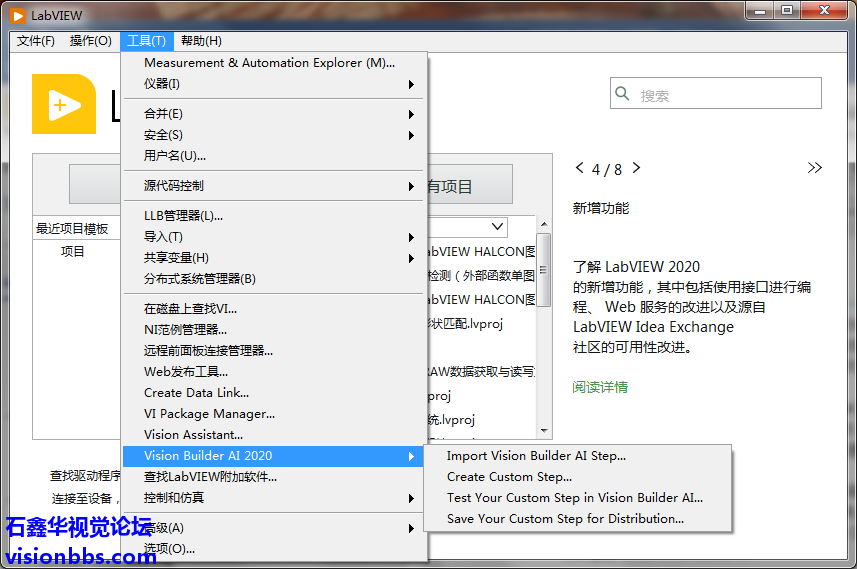Open the 阅读详情 link
857x569 pixels.
pos(600,387)
